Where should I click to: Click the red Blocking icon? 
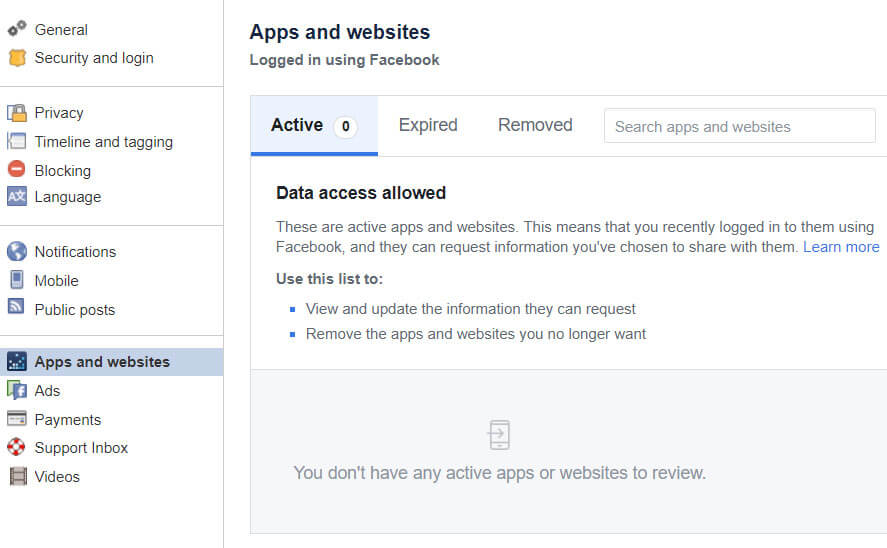click(x=17, y=169)
